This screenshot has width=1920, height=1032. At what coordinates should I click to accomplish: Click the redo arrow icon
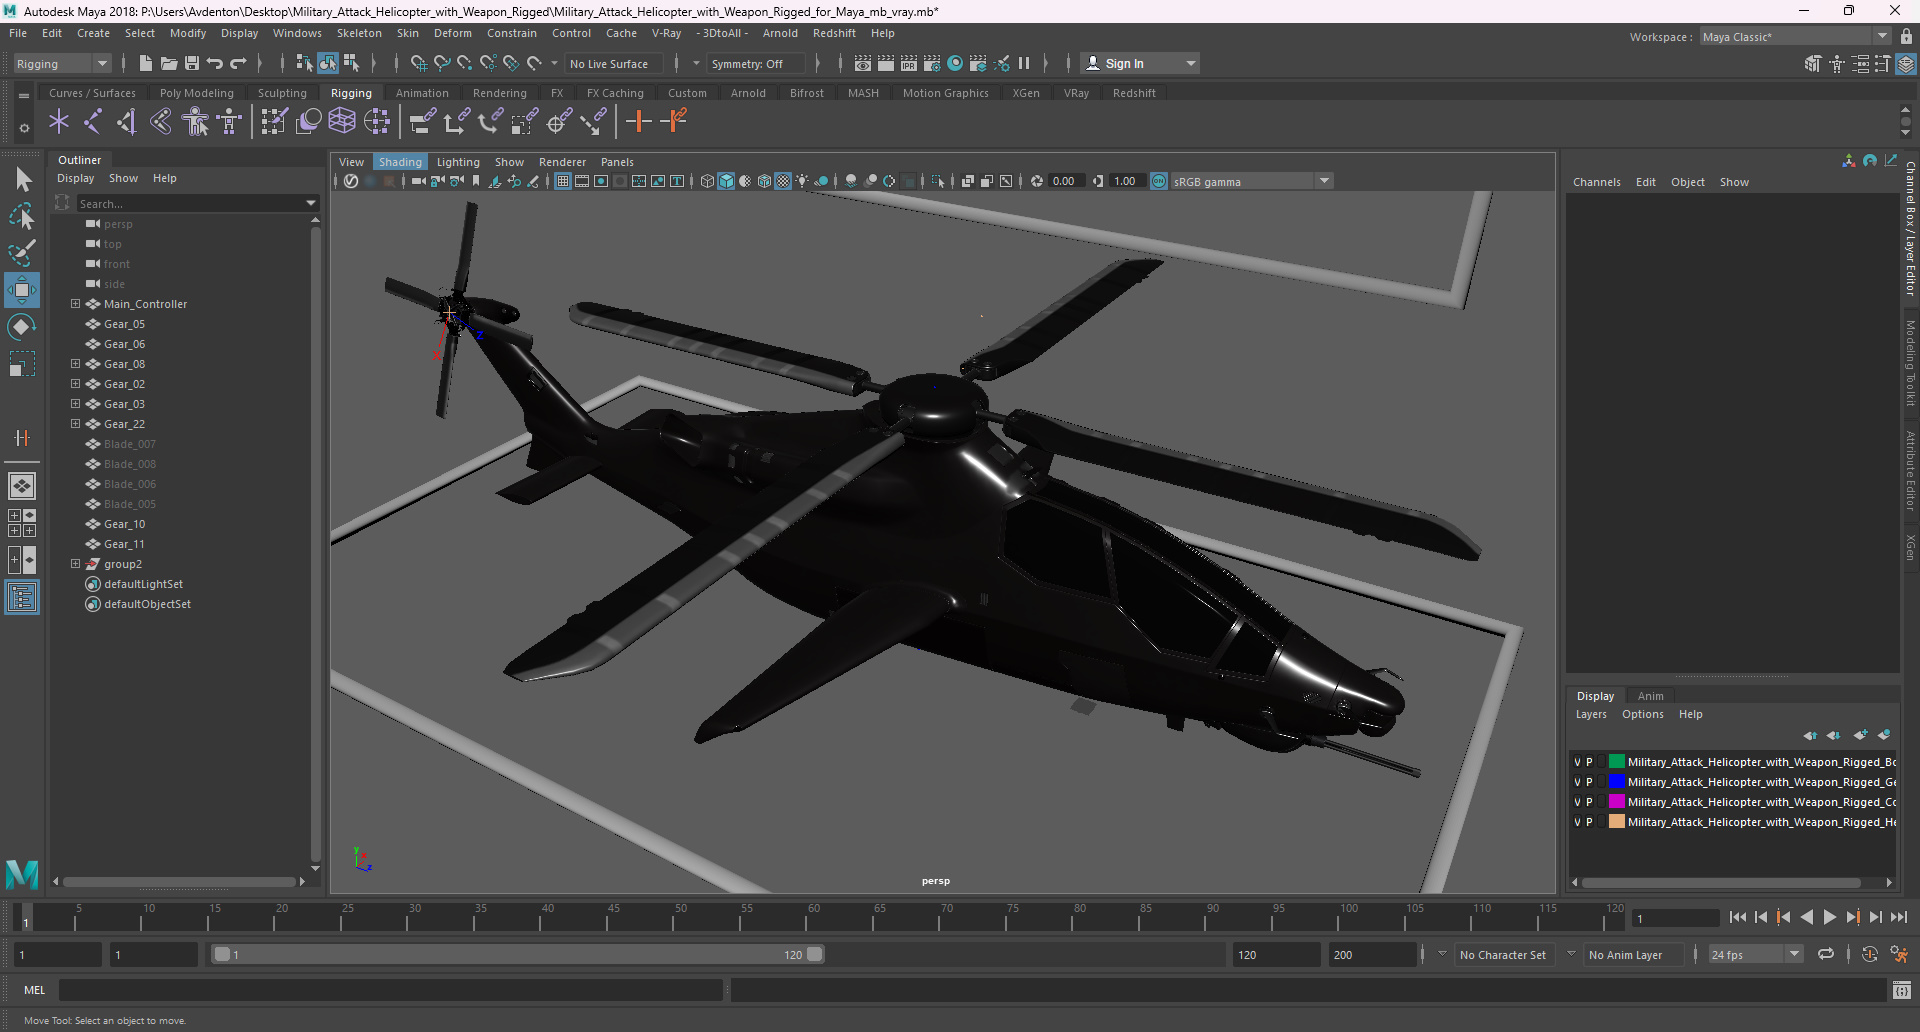coord(237,63)
